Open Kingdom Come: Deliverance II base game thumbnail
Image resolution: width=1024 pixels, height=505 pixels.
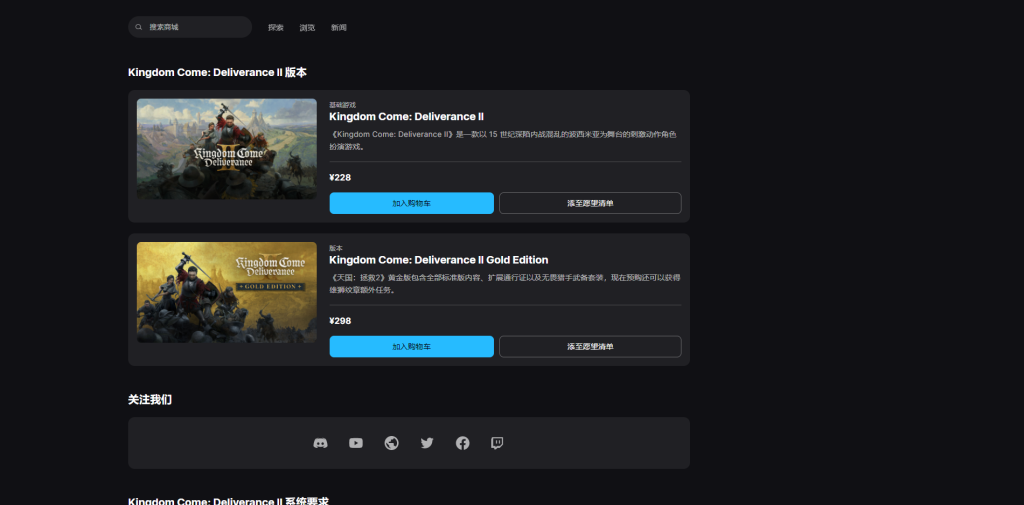click(x=227, y=149)
